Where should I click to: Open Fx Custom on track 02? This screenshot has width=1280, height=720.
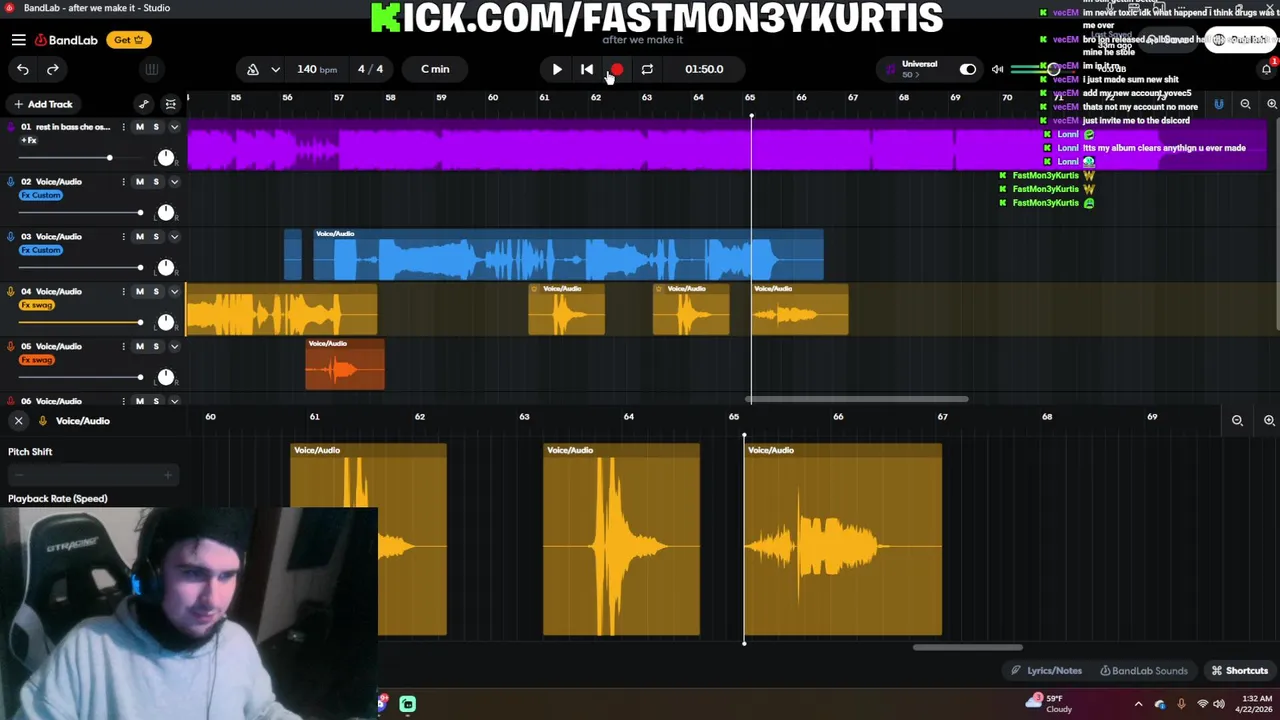41,195
